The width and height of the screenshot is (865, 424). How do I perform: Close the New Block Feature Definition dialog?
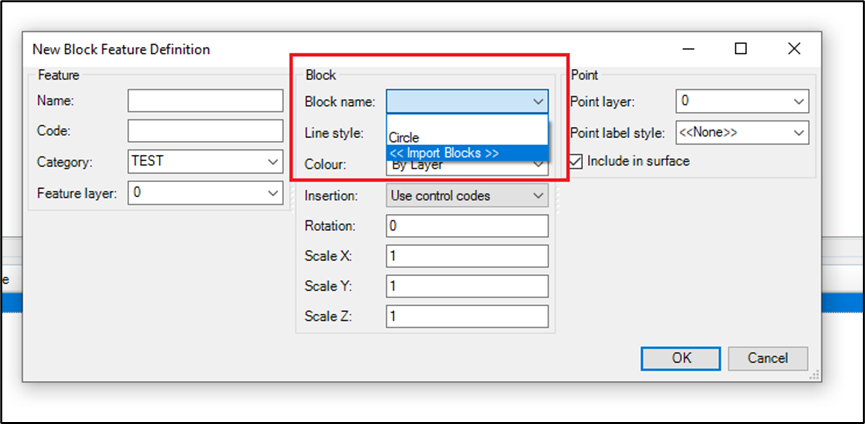pos(794,49)
